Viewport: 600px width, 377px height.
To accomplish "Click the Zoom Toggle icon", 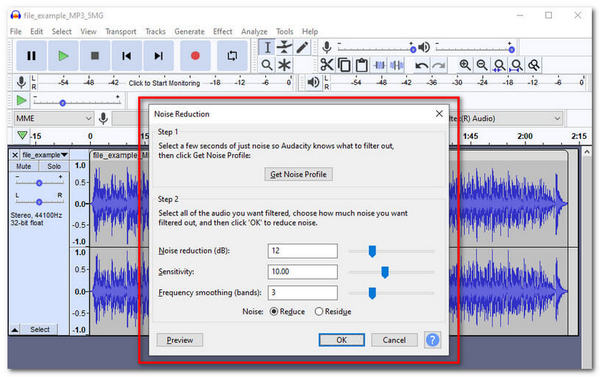I will (x=534, y=65).
